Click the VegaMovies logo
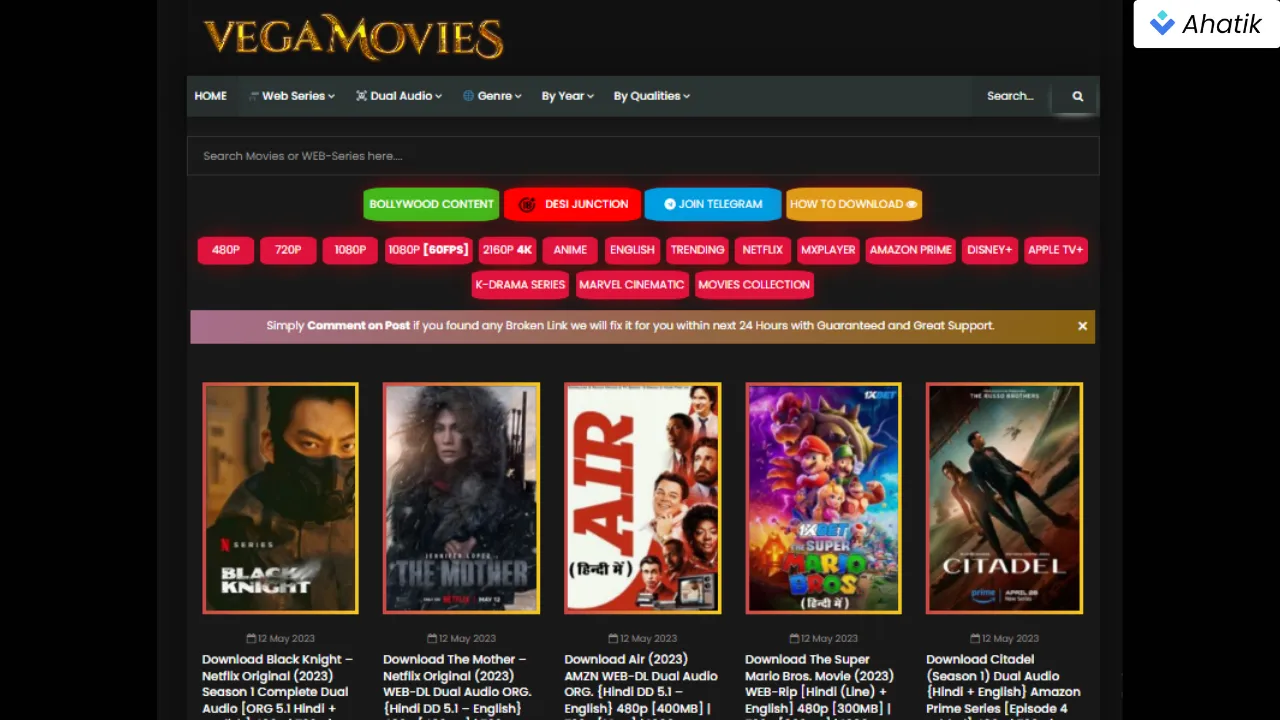 pos(353,38)
